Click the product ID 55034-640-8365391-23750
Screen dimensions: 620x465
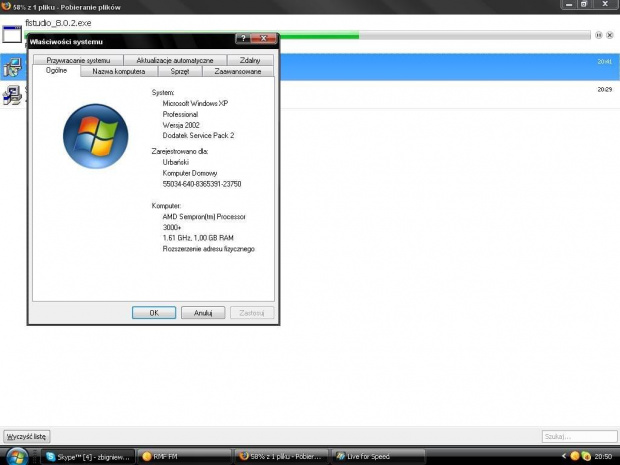pos(202,184)
